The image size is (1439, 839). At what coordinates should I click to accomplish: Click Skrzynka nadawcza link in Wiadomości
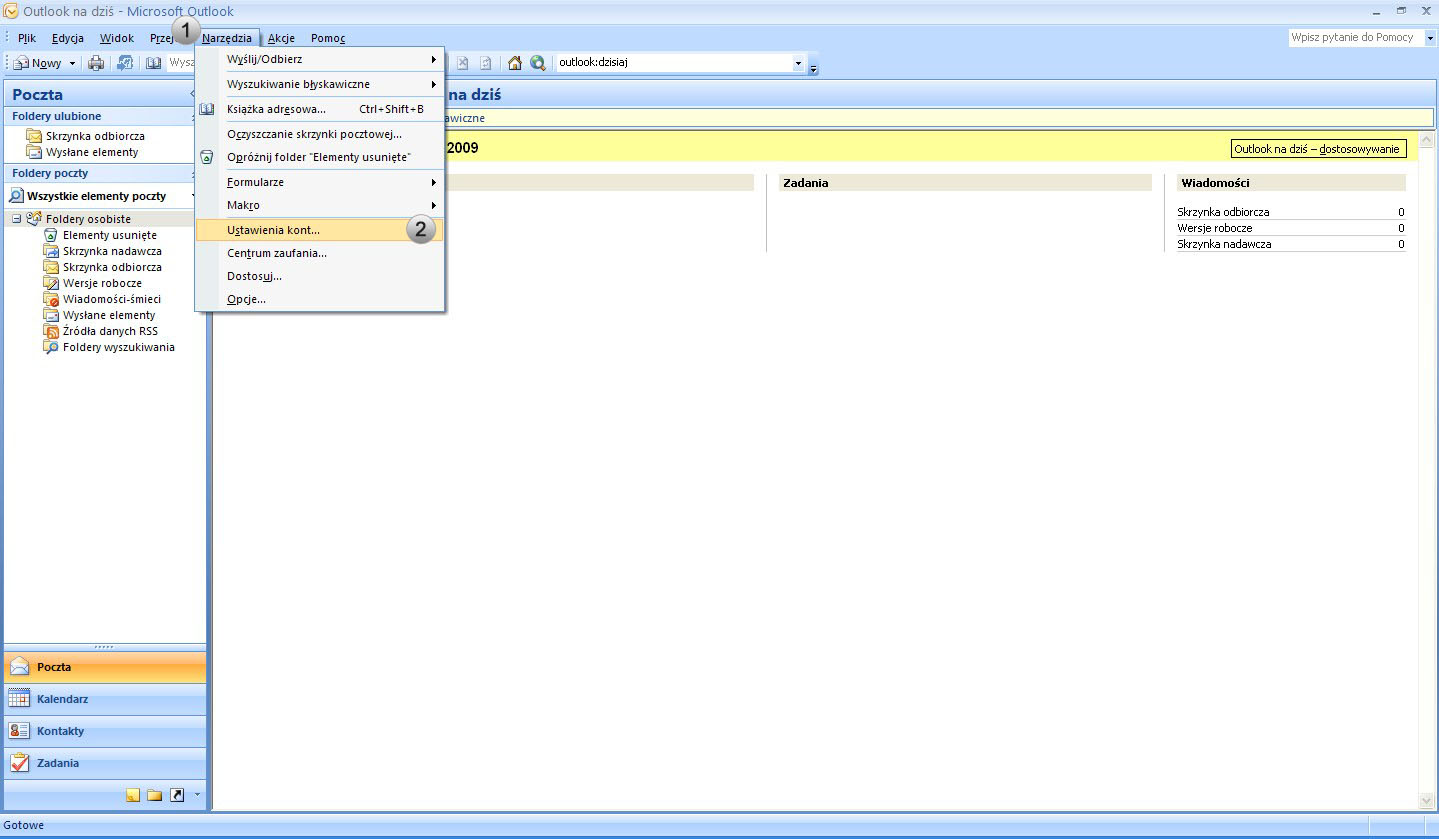[1224, 244]
